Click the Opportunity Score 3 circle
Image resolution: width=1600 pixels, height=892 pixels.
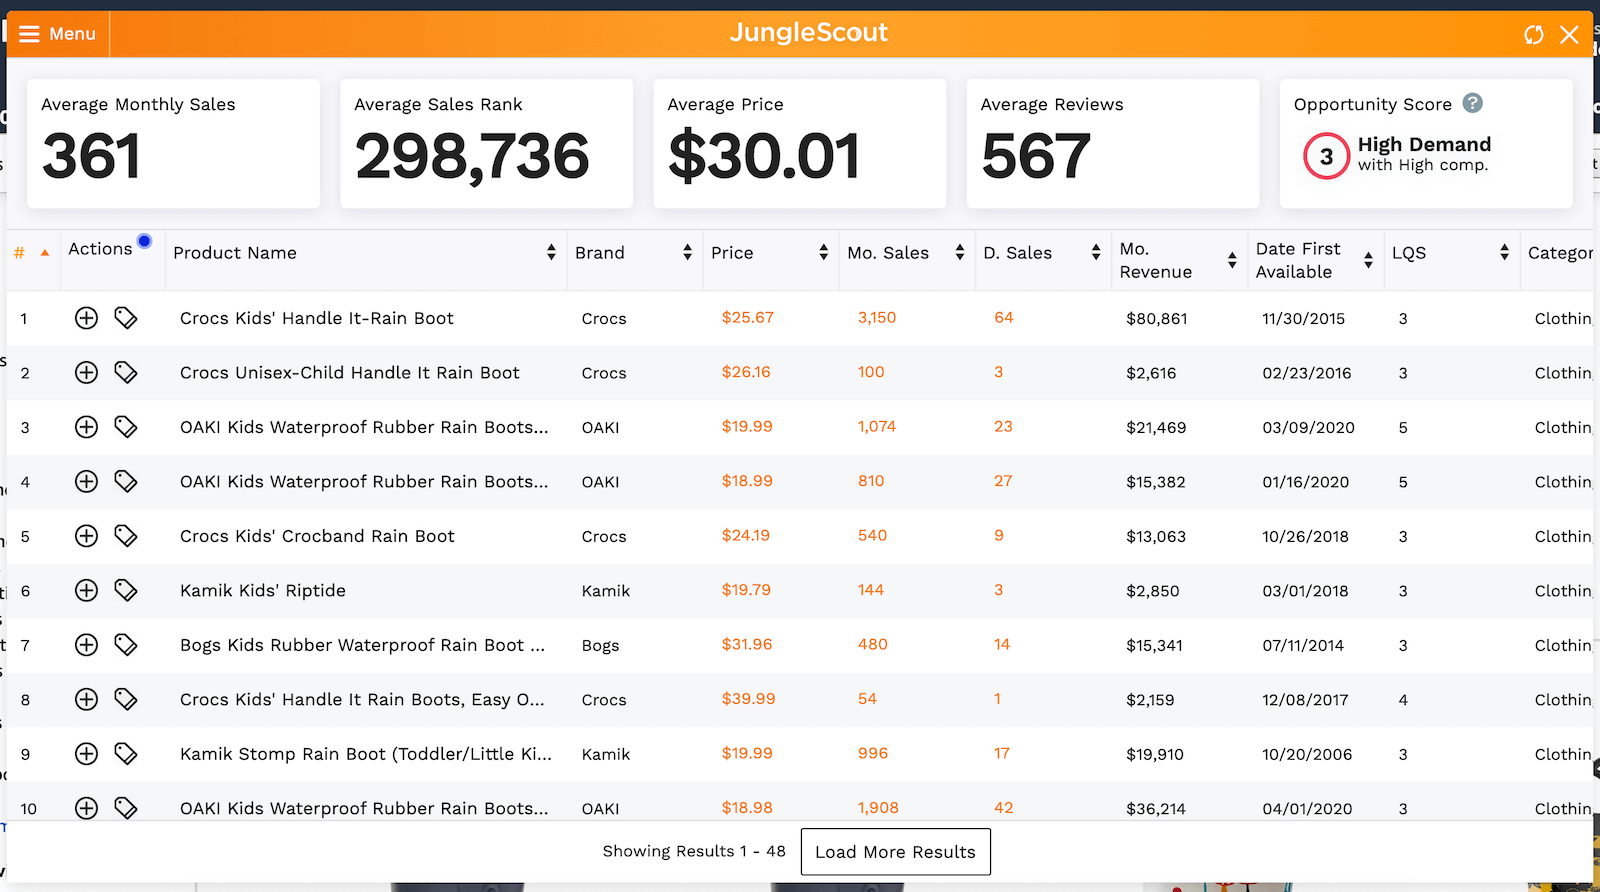coord(1326,156)
